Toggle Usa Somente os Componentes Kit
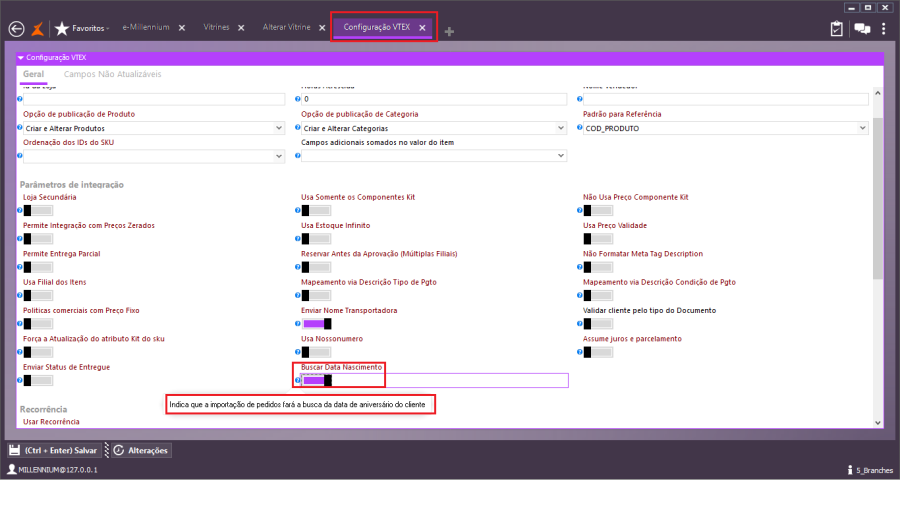The image size is (900, 506). (x=316, y=211)
